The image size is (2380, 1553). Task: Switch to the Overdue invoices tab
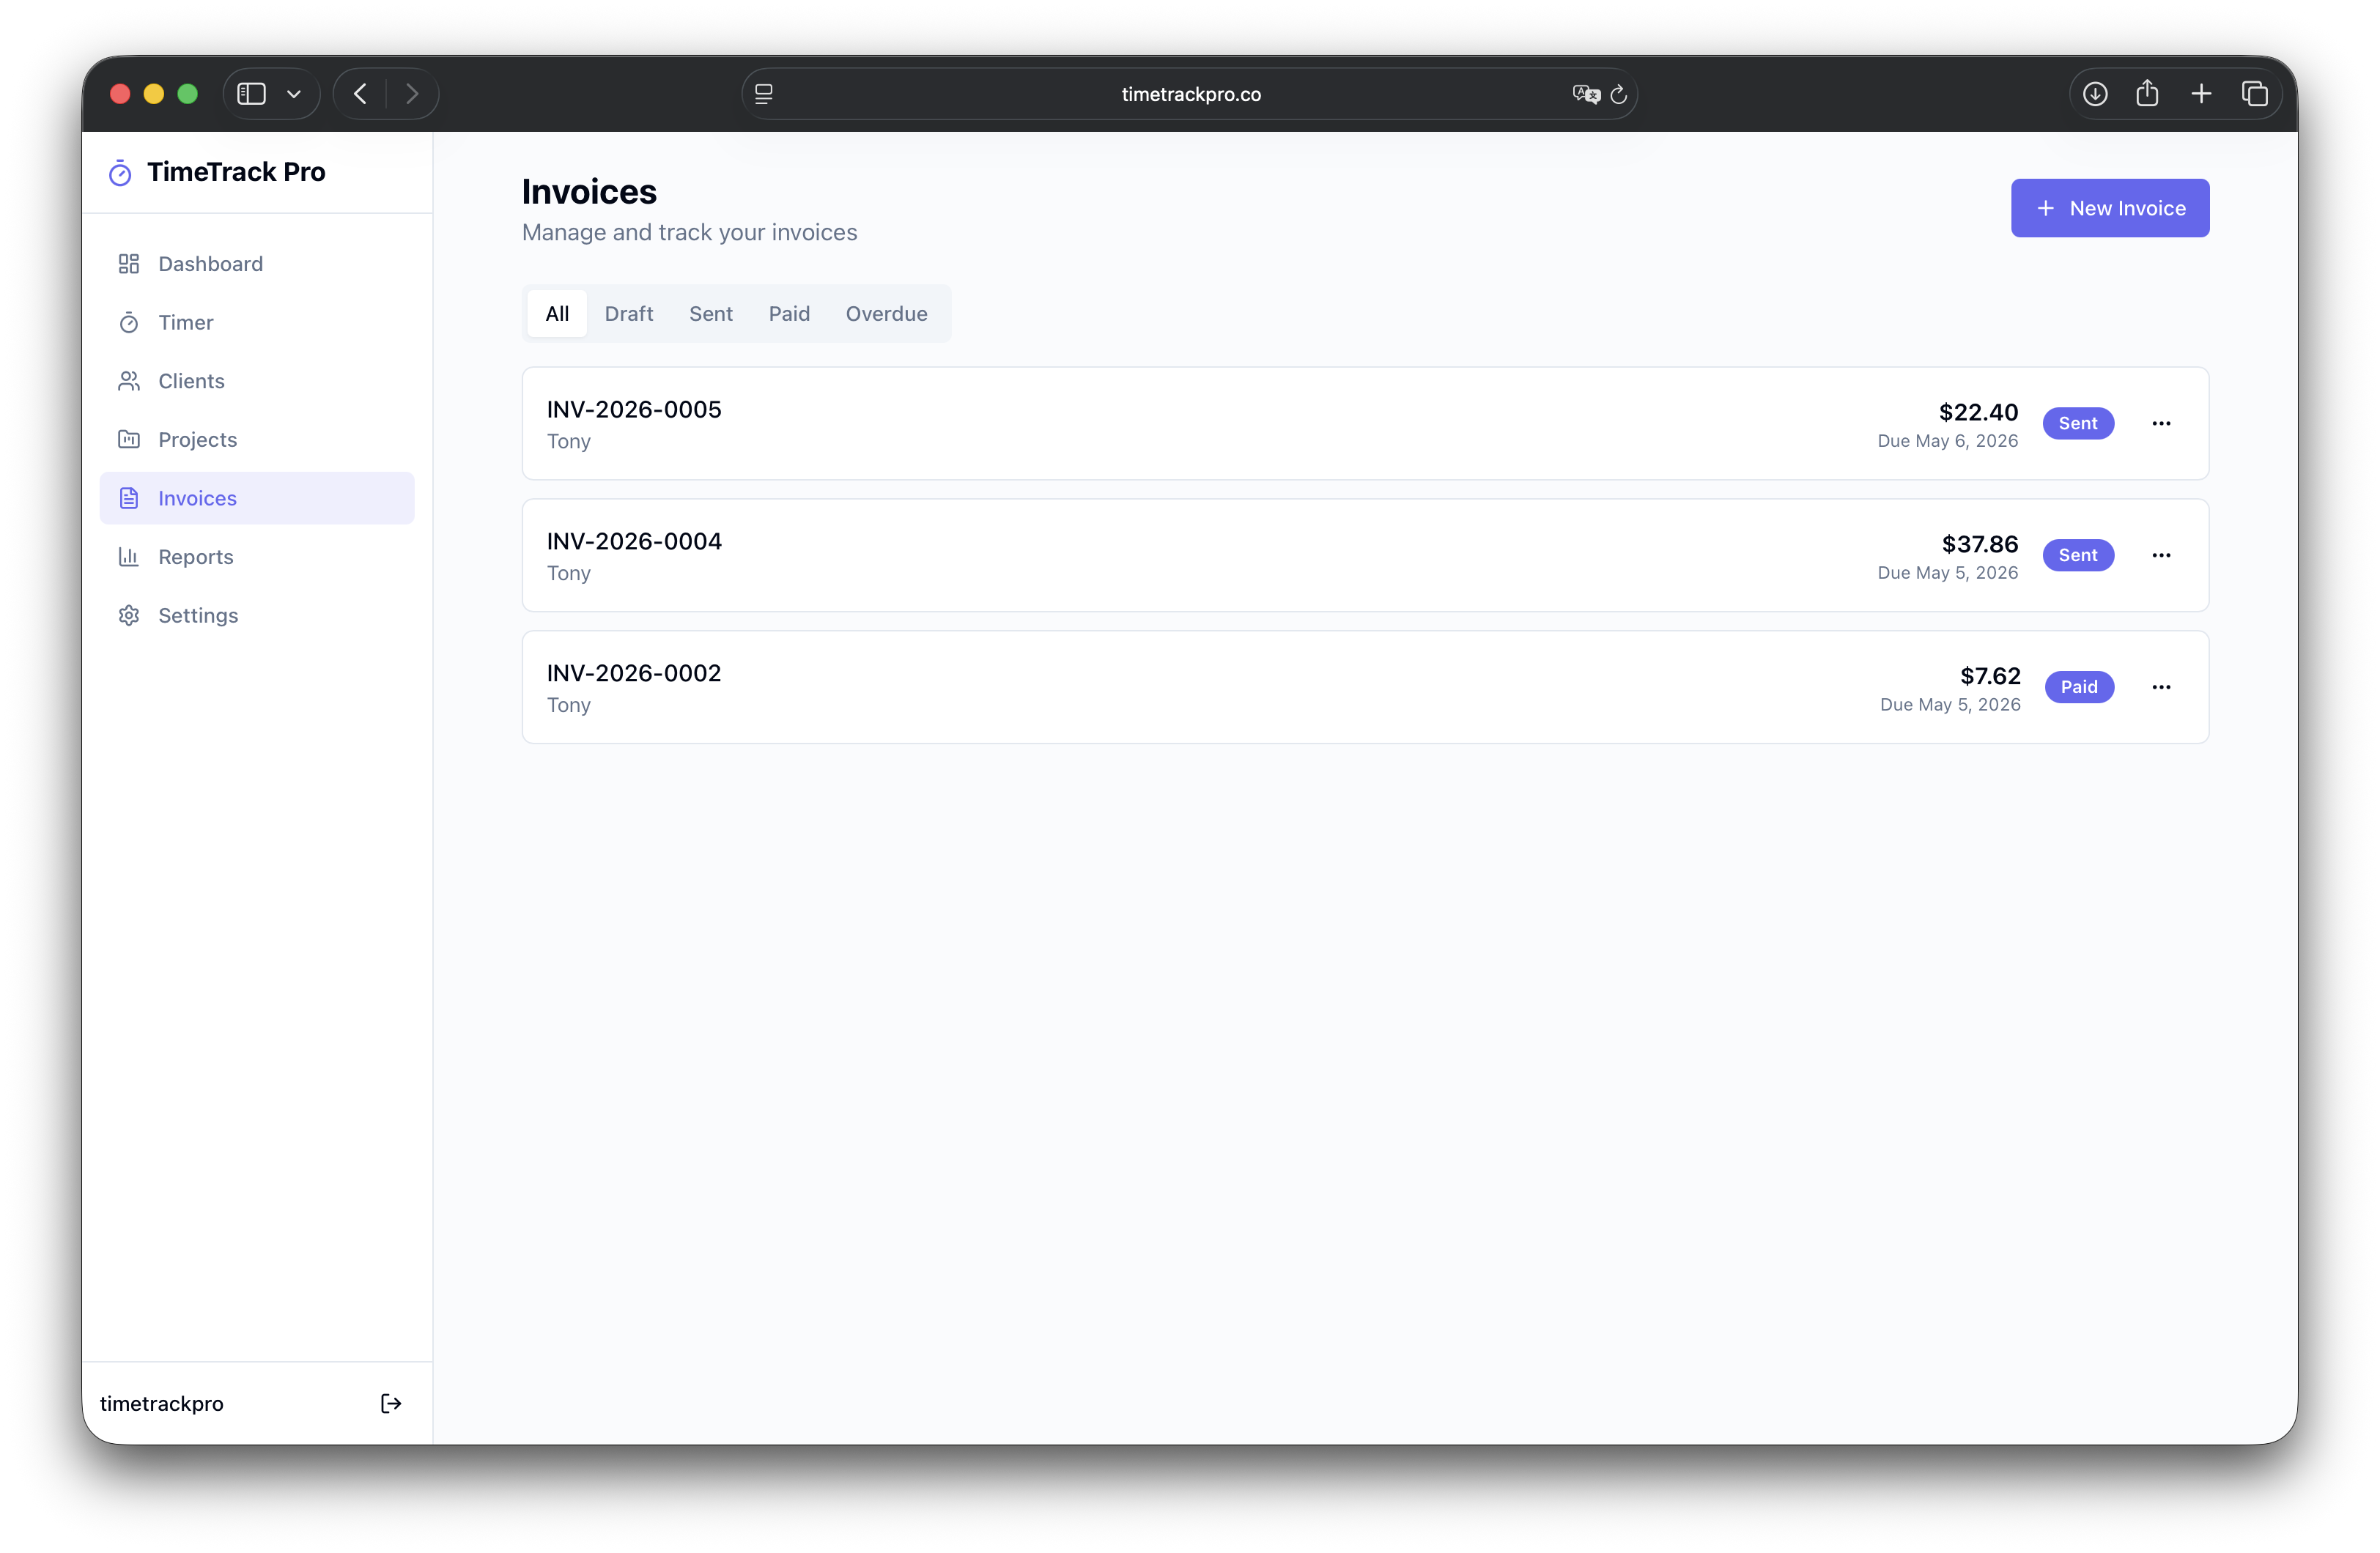click(885, 313)
